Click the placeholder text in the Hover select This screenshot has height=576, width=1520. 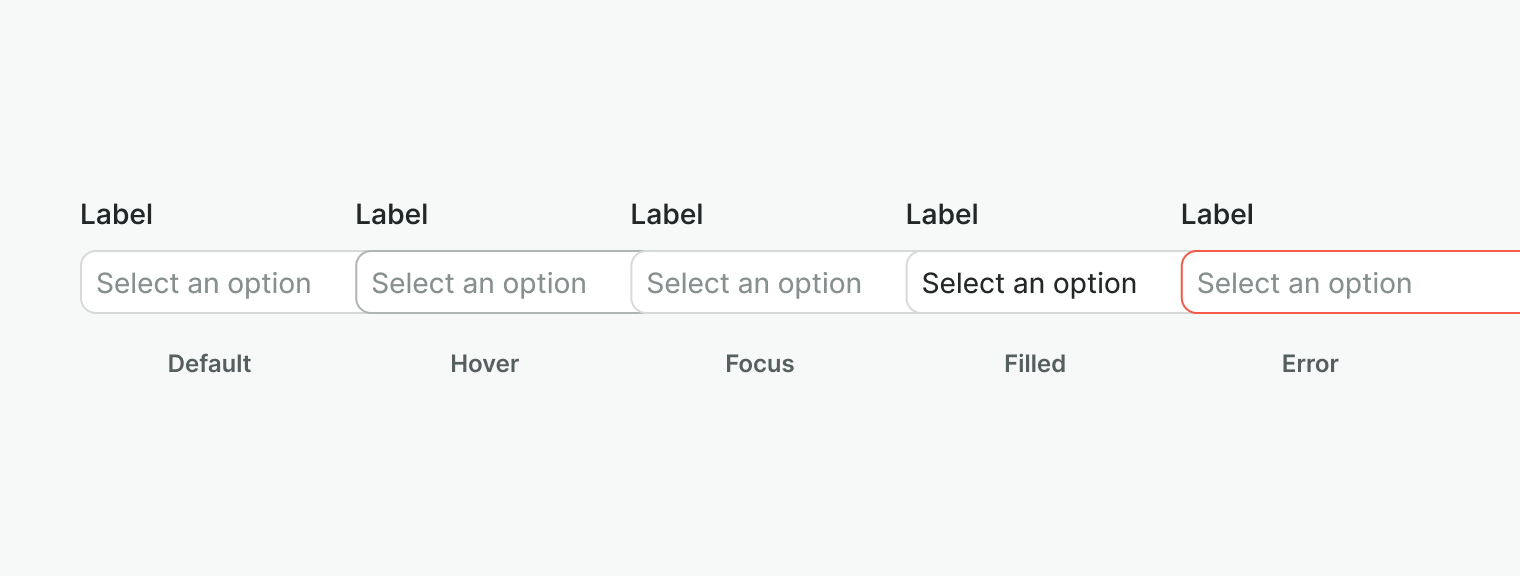pos(477,283)
